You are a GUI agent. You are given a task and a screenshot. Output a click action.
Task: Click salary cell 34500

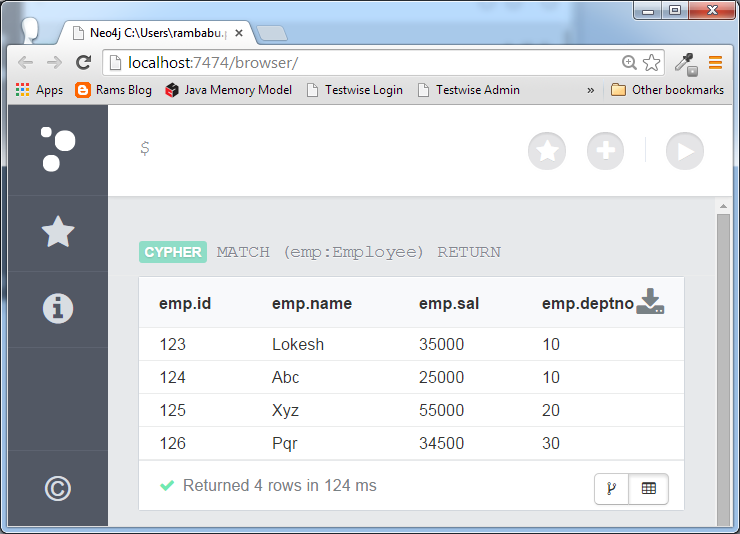(x=442, y=443)
